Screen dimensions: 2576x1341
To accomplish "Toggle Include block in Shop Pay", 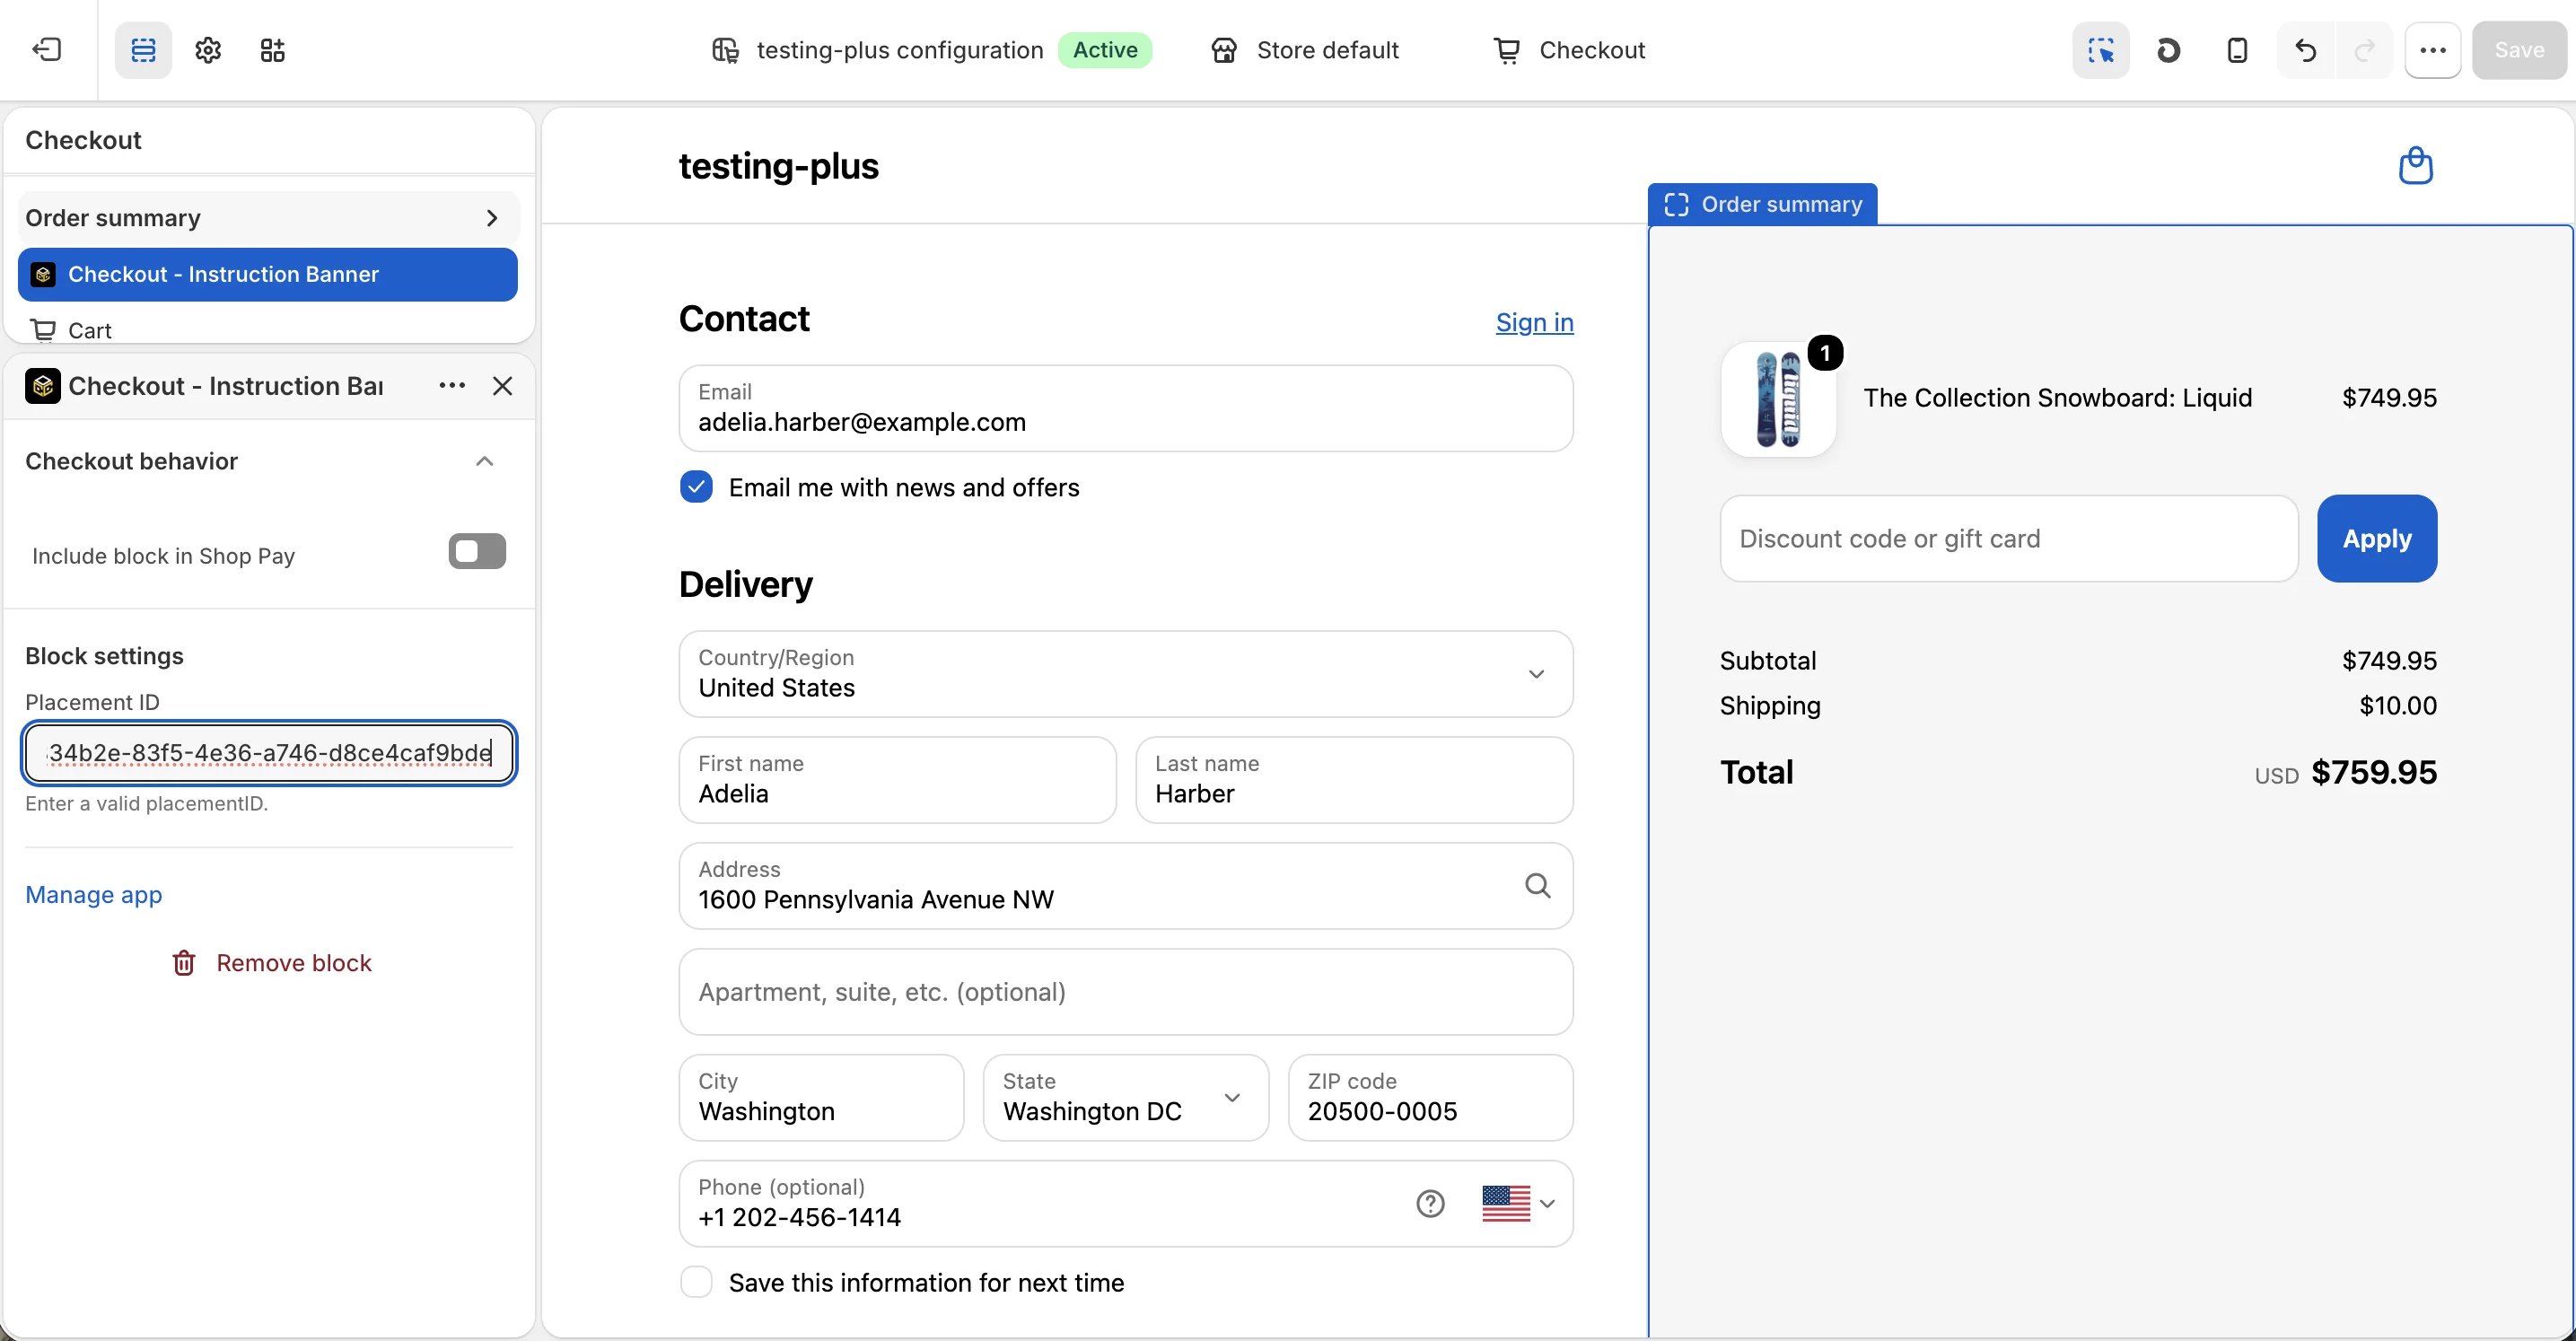I will tap(477, 551).
